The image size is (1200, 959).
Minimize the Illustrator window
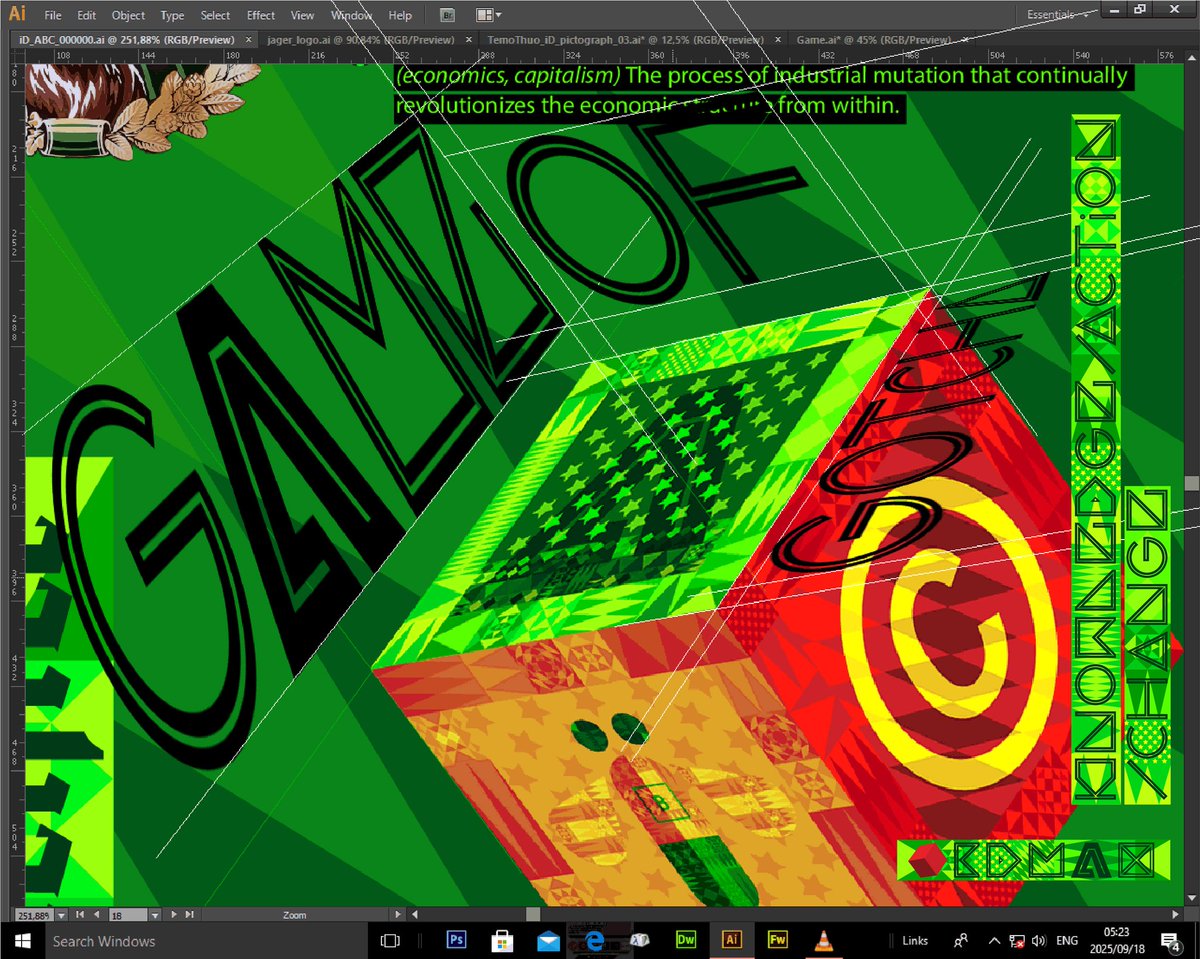1114,8
